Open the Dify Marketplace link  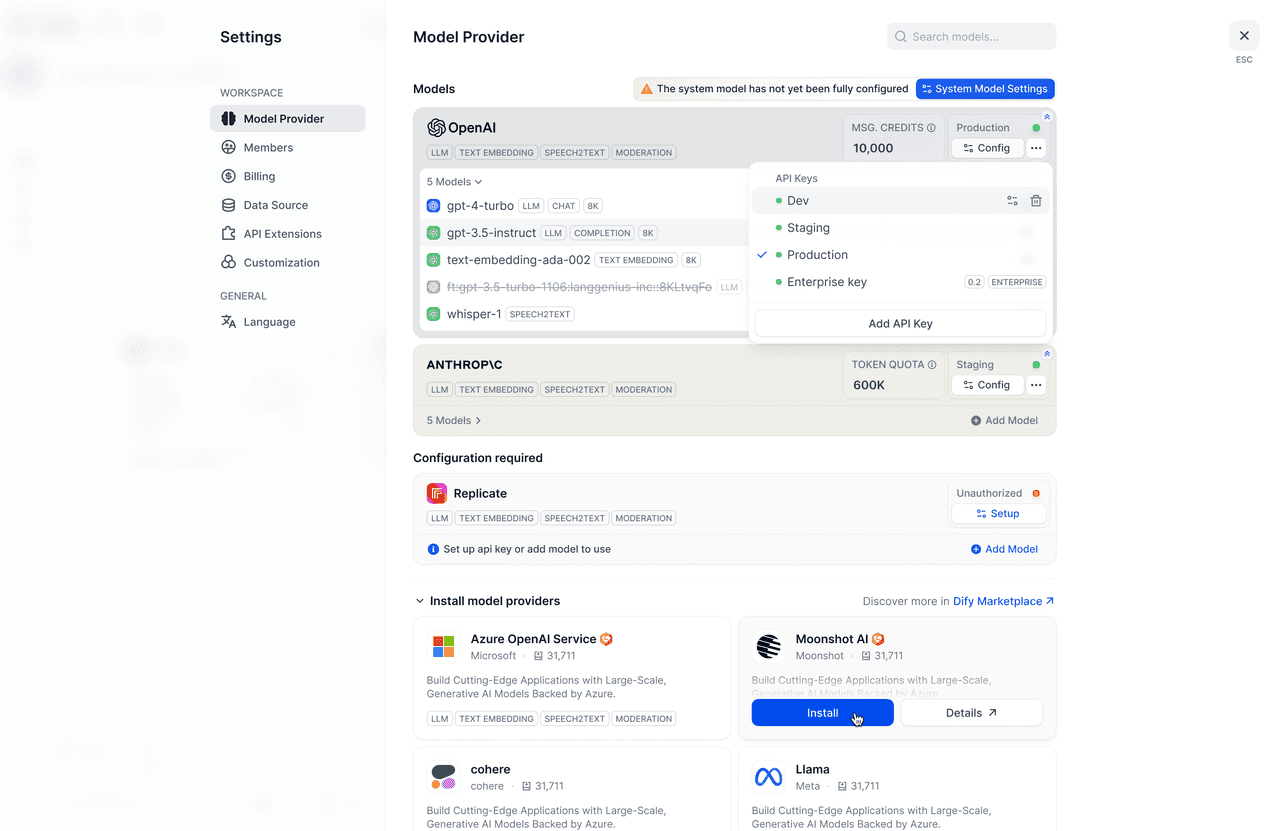click(1003, 602)
